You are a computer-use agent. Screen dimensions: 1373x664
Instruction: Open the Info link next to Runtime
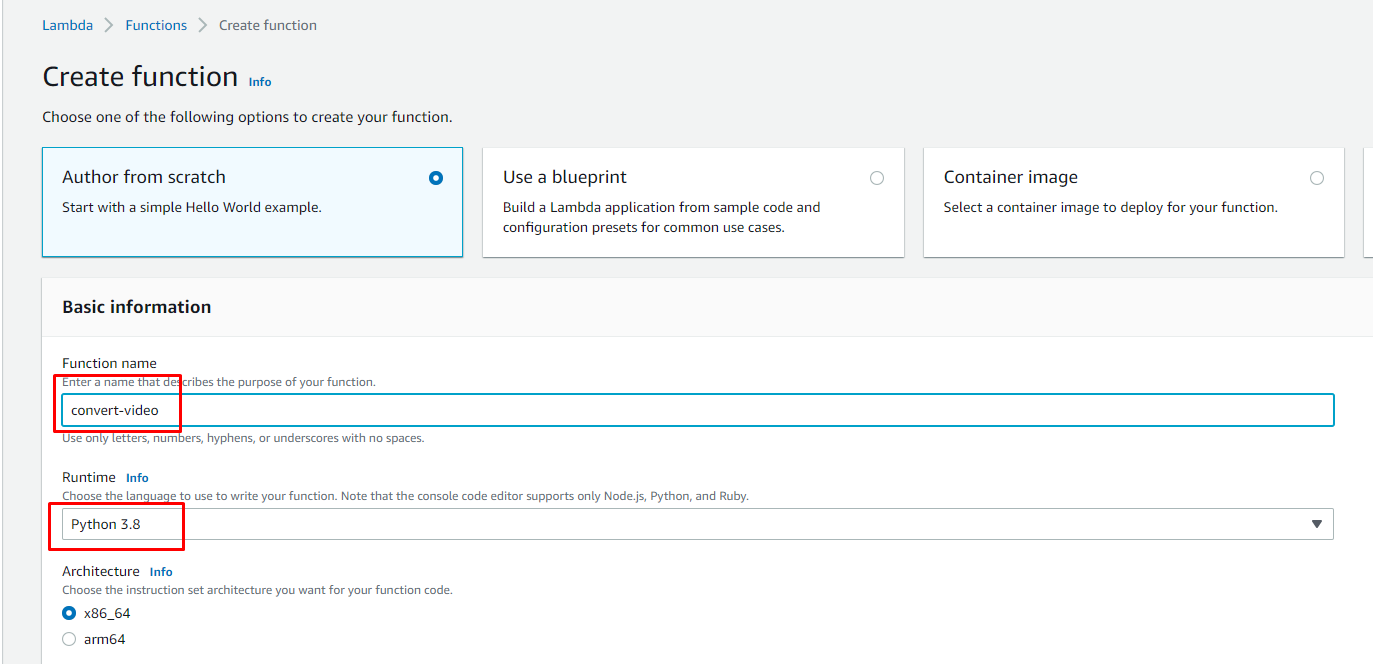pyautogui.click(x=137, y=478)
